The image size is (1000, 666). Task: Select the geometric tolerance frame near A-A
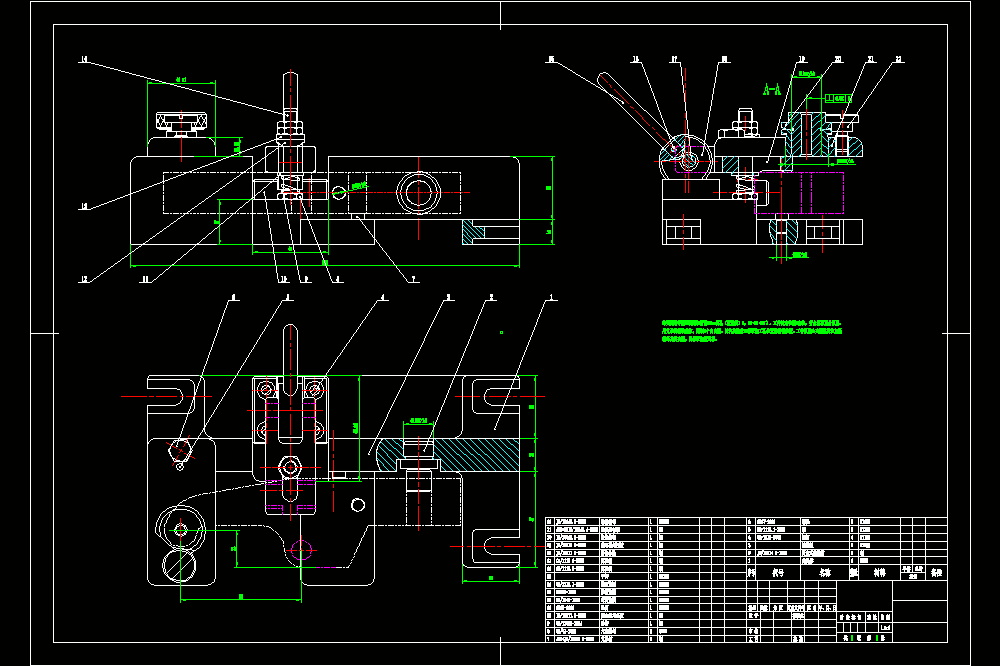tap(839, 98)
